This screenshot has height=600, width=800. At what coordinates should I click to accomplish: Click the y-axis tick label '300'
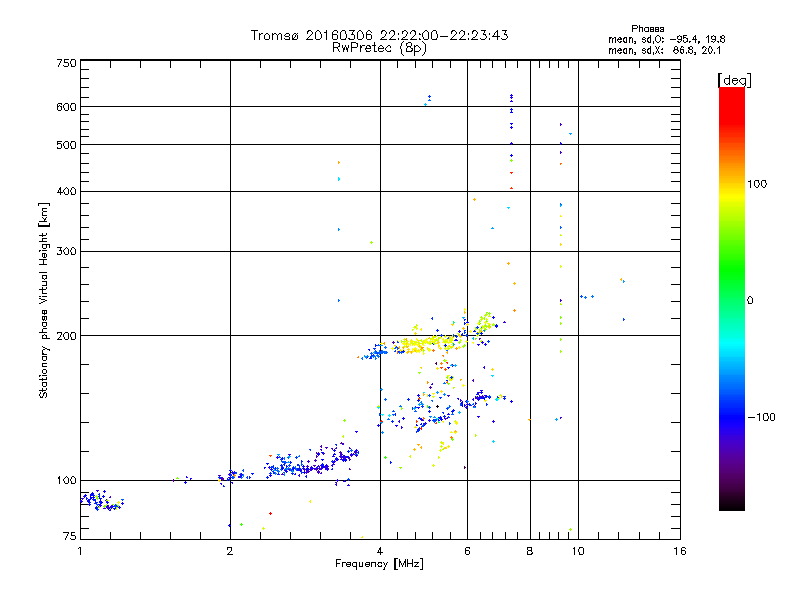click(x=66, y=251)
